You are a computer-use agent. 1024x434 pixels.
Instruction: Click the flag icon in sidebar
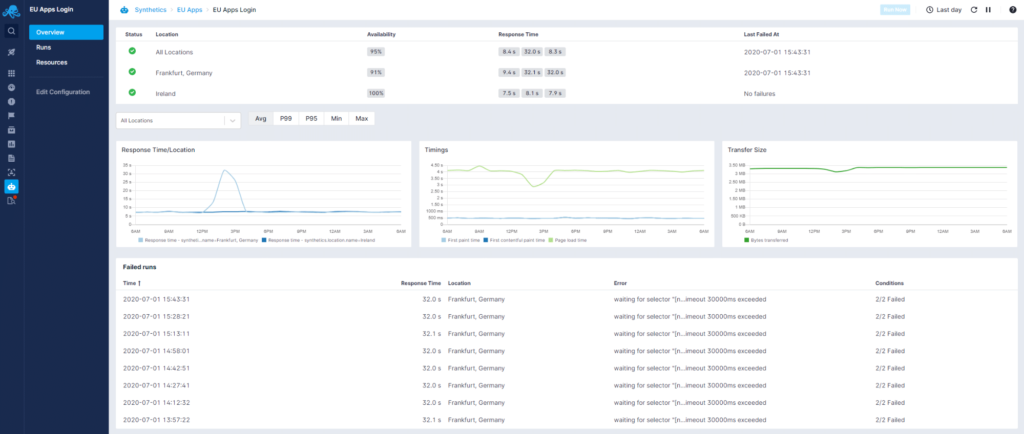pos(11,115)
